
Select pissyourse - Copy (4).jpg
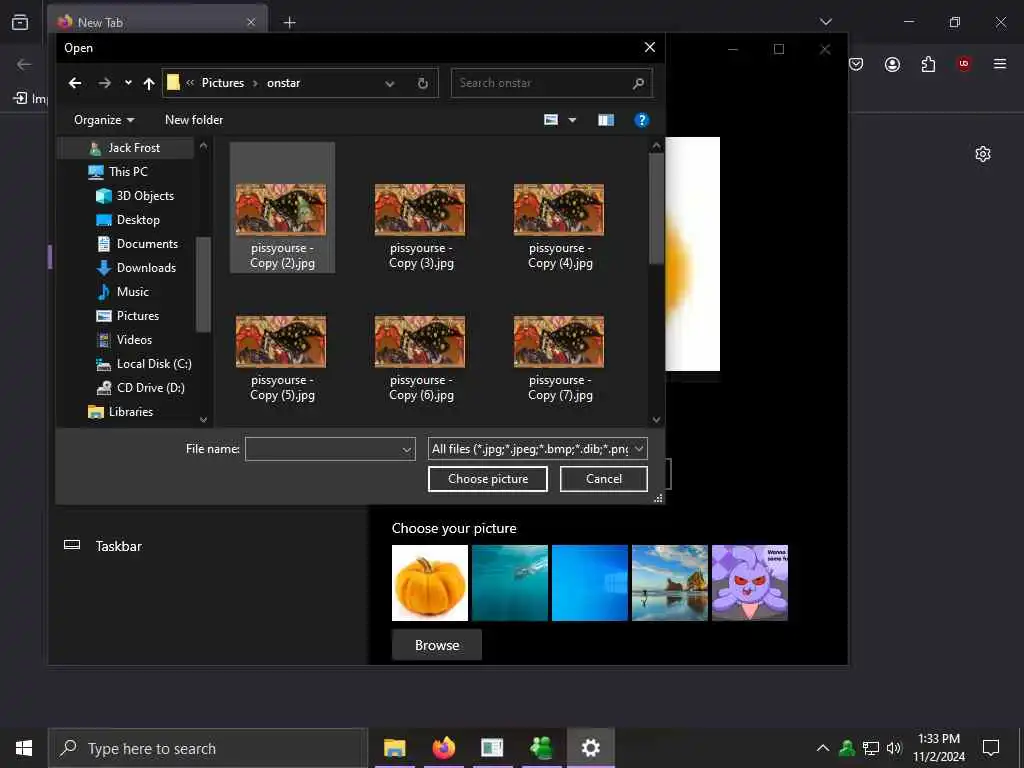pyautogui.click(x=559, y=225)
